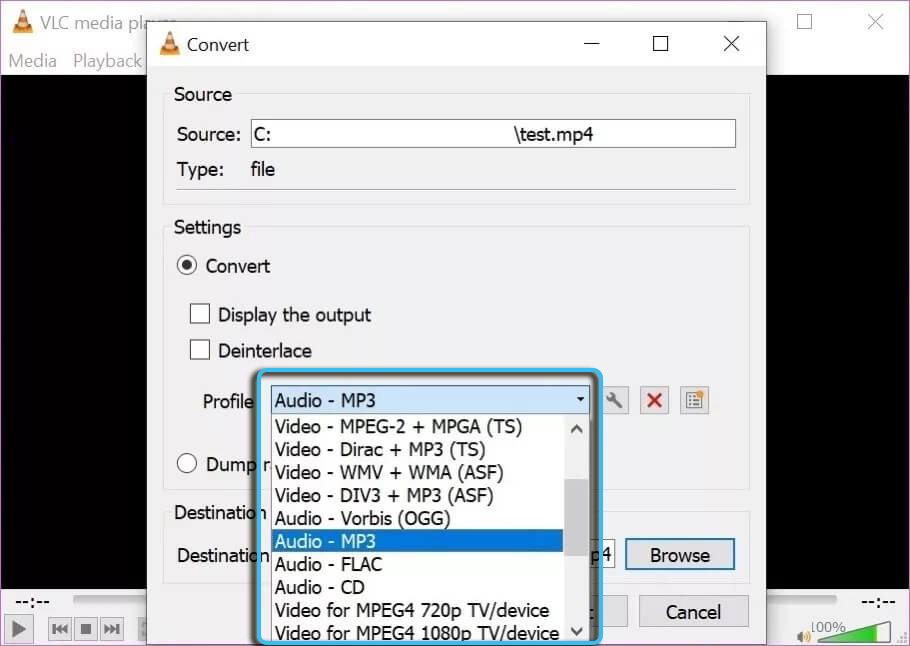Skip to next media track
The width and height of the screenshot is (910, 646).
[112, 629]
